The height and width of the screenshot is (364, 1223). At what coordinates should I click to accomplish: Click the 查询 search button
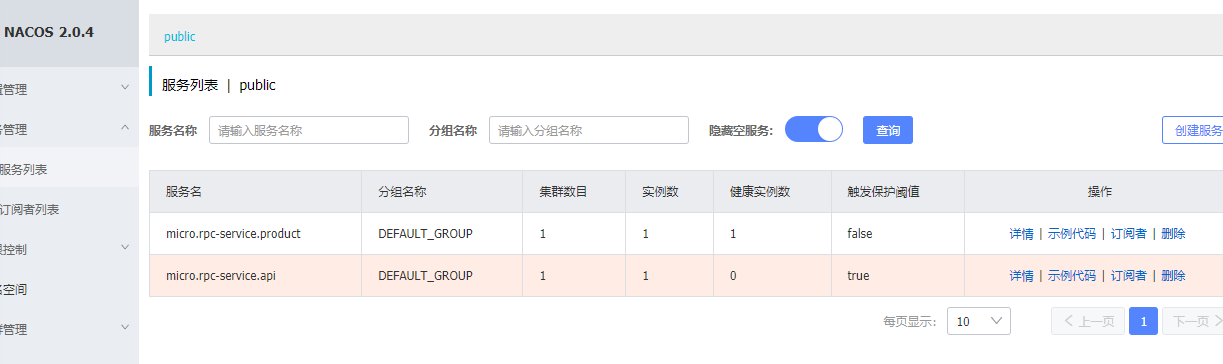[888, 130]
